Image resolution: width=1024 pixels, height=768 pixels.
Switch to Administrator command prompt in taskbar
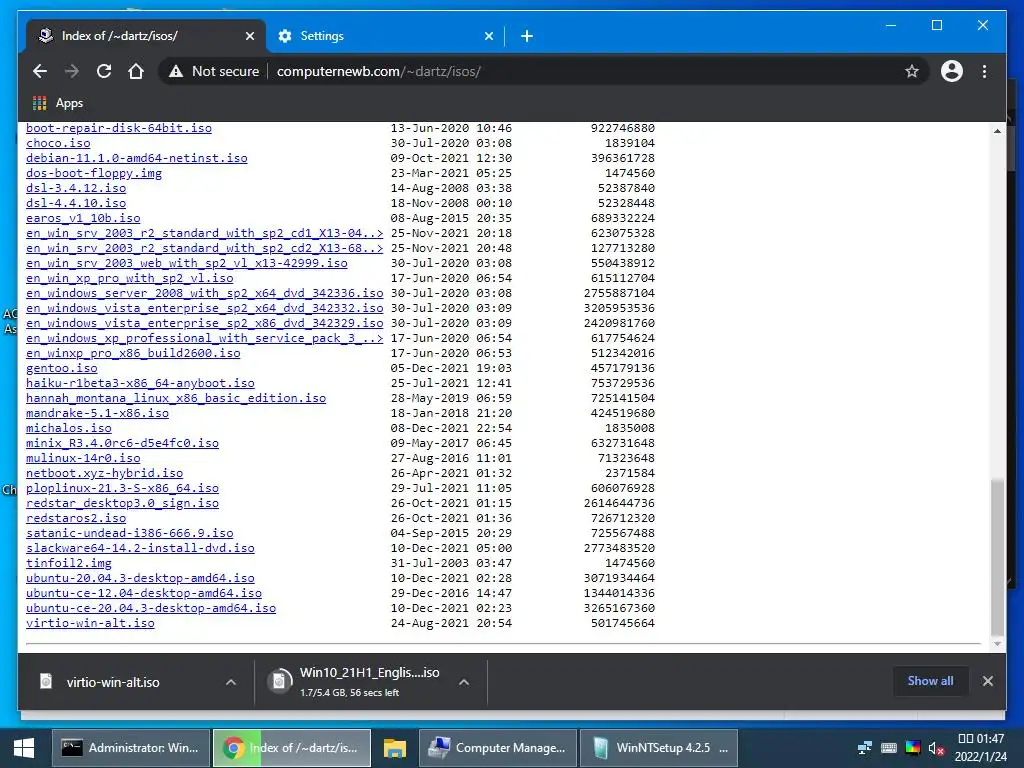[x=131, y=748]
